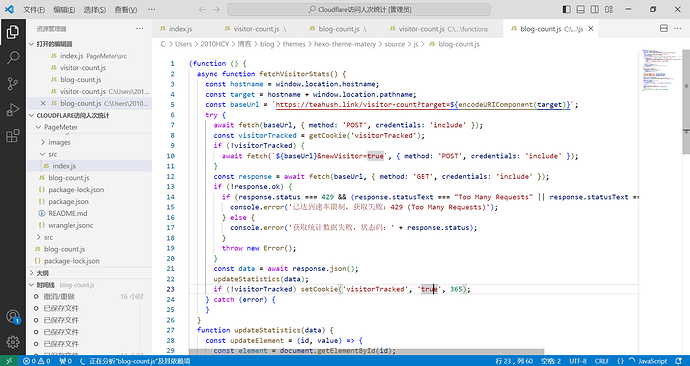Screen dimensions: 690x366
Task: Toggle primary side bar layout icon
Action: [567, 9]
